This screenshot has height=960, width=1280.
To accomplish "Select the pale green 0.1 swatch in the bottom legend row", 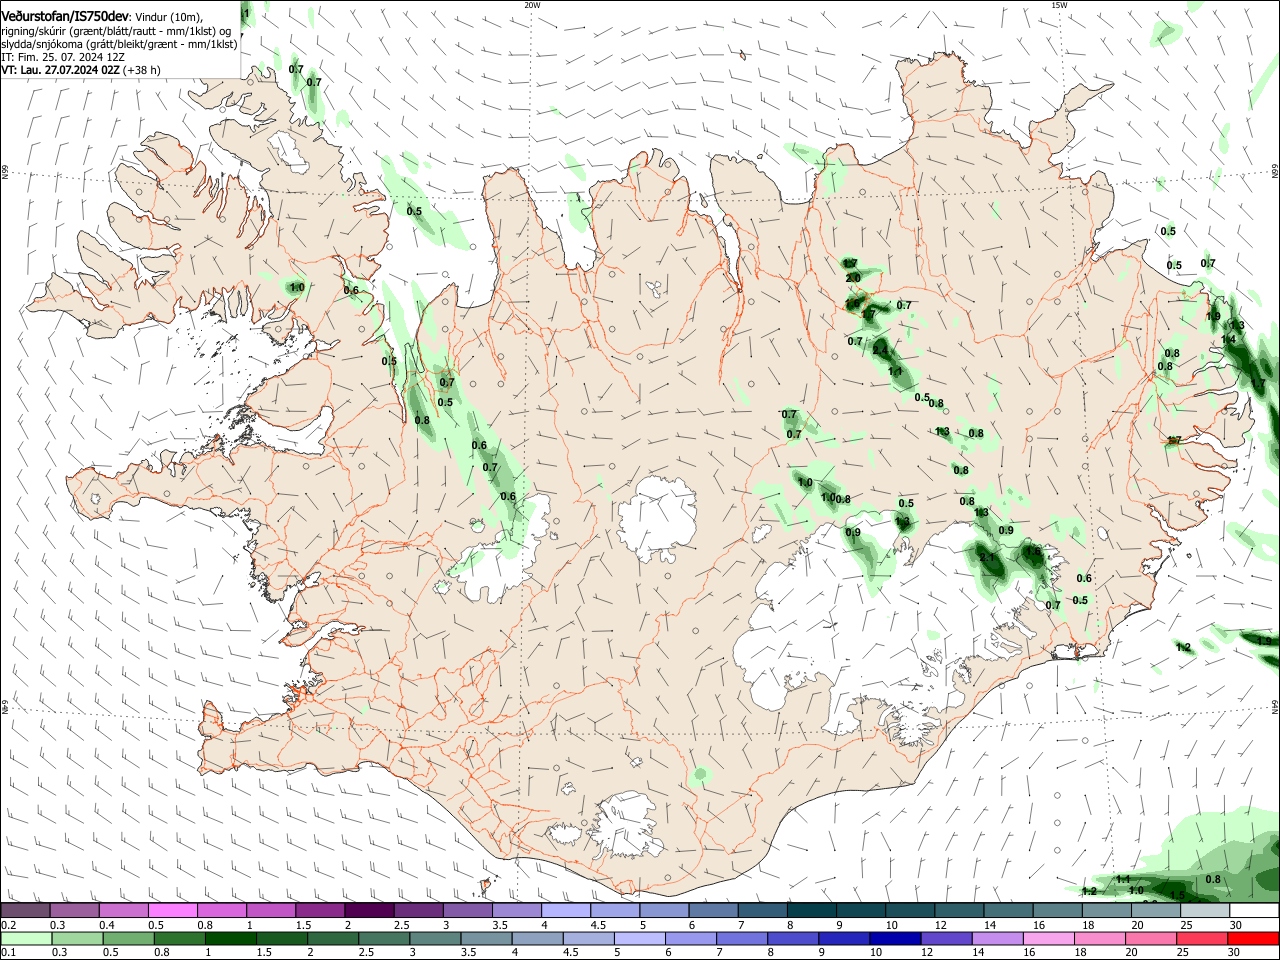I will pyautogui.click(x=26, y=938).
